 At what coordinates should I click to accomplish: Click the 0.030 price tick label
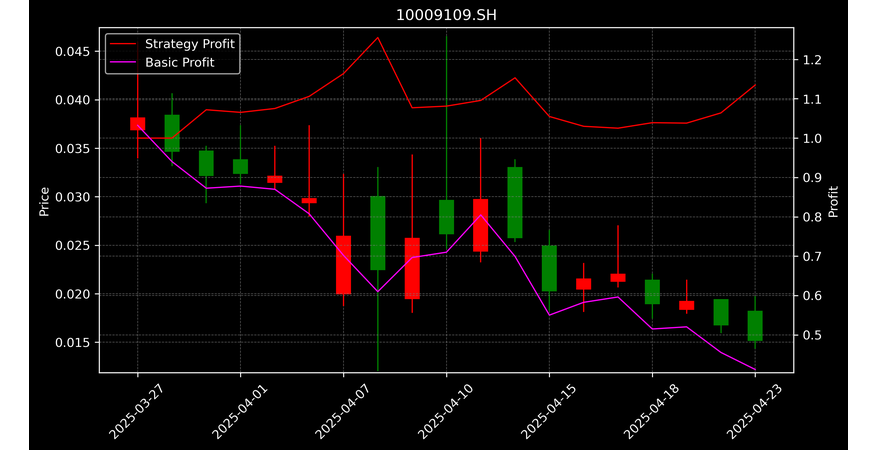[x=72, y=197]
